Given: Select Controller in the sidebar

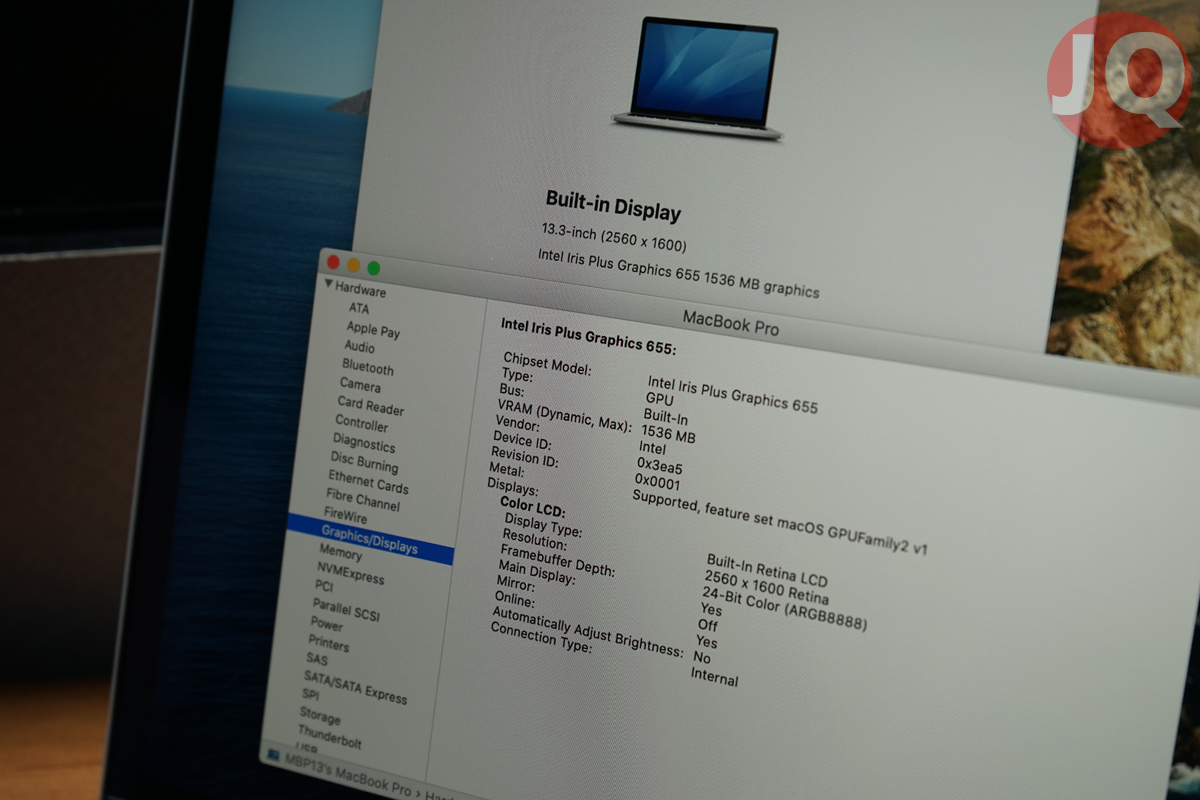Looking at the screenshot, I should (x=361, y=424).
